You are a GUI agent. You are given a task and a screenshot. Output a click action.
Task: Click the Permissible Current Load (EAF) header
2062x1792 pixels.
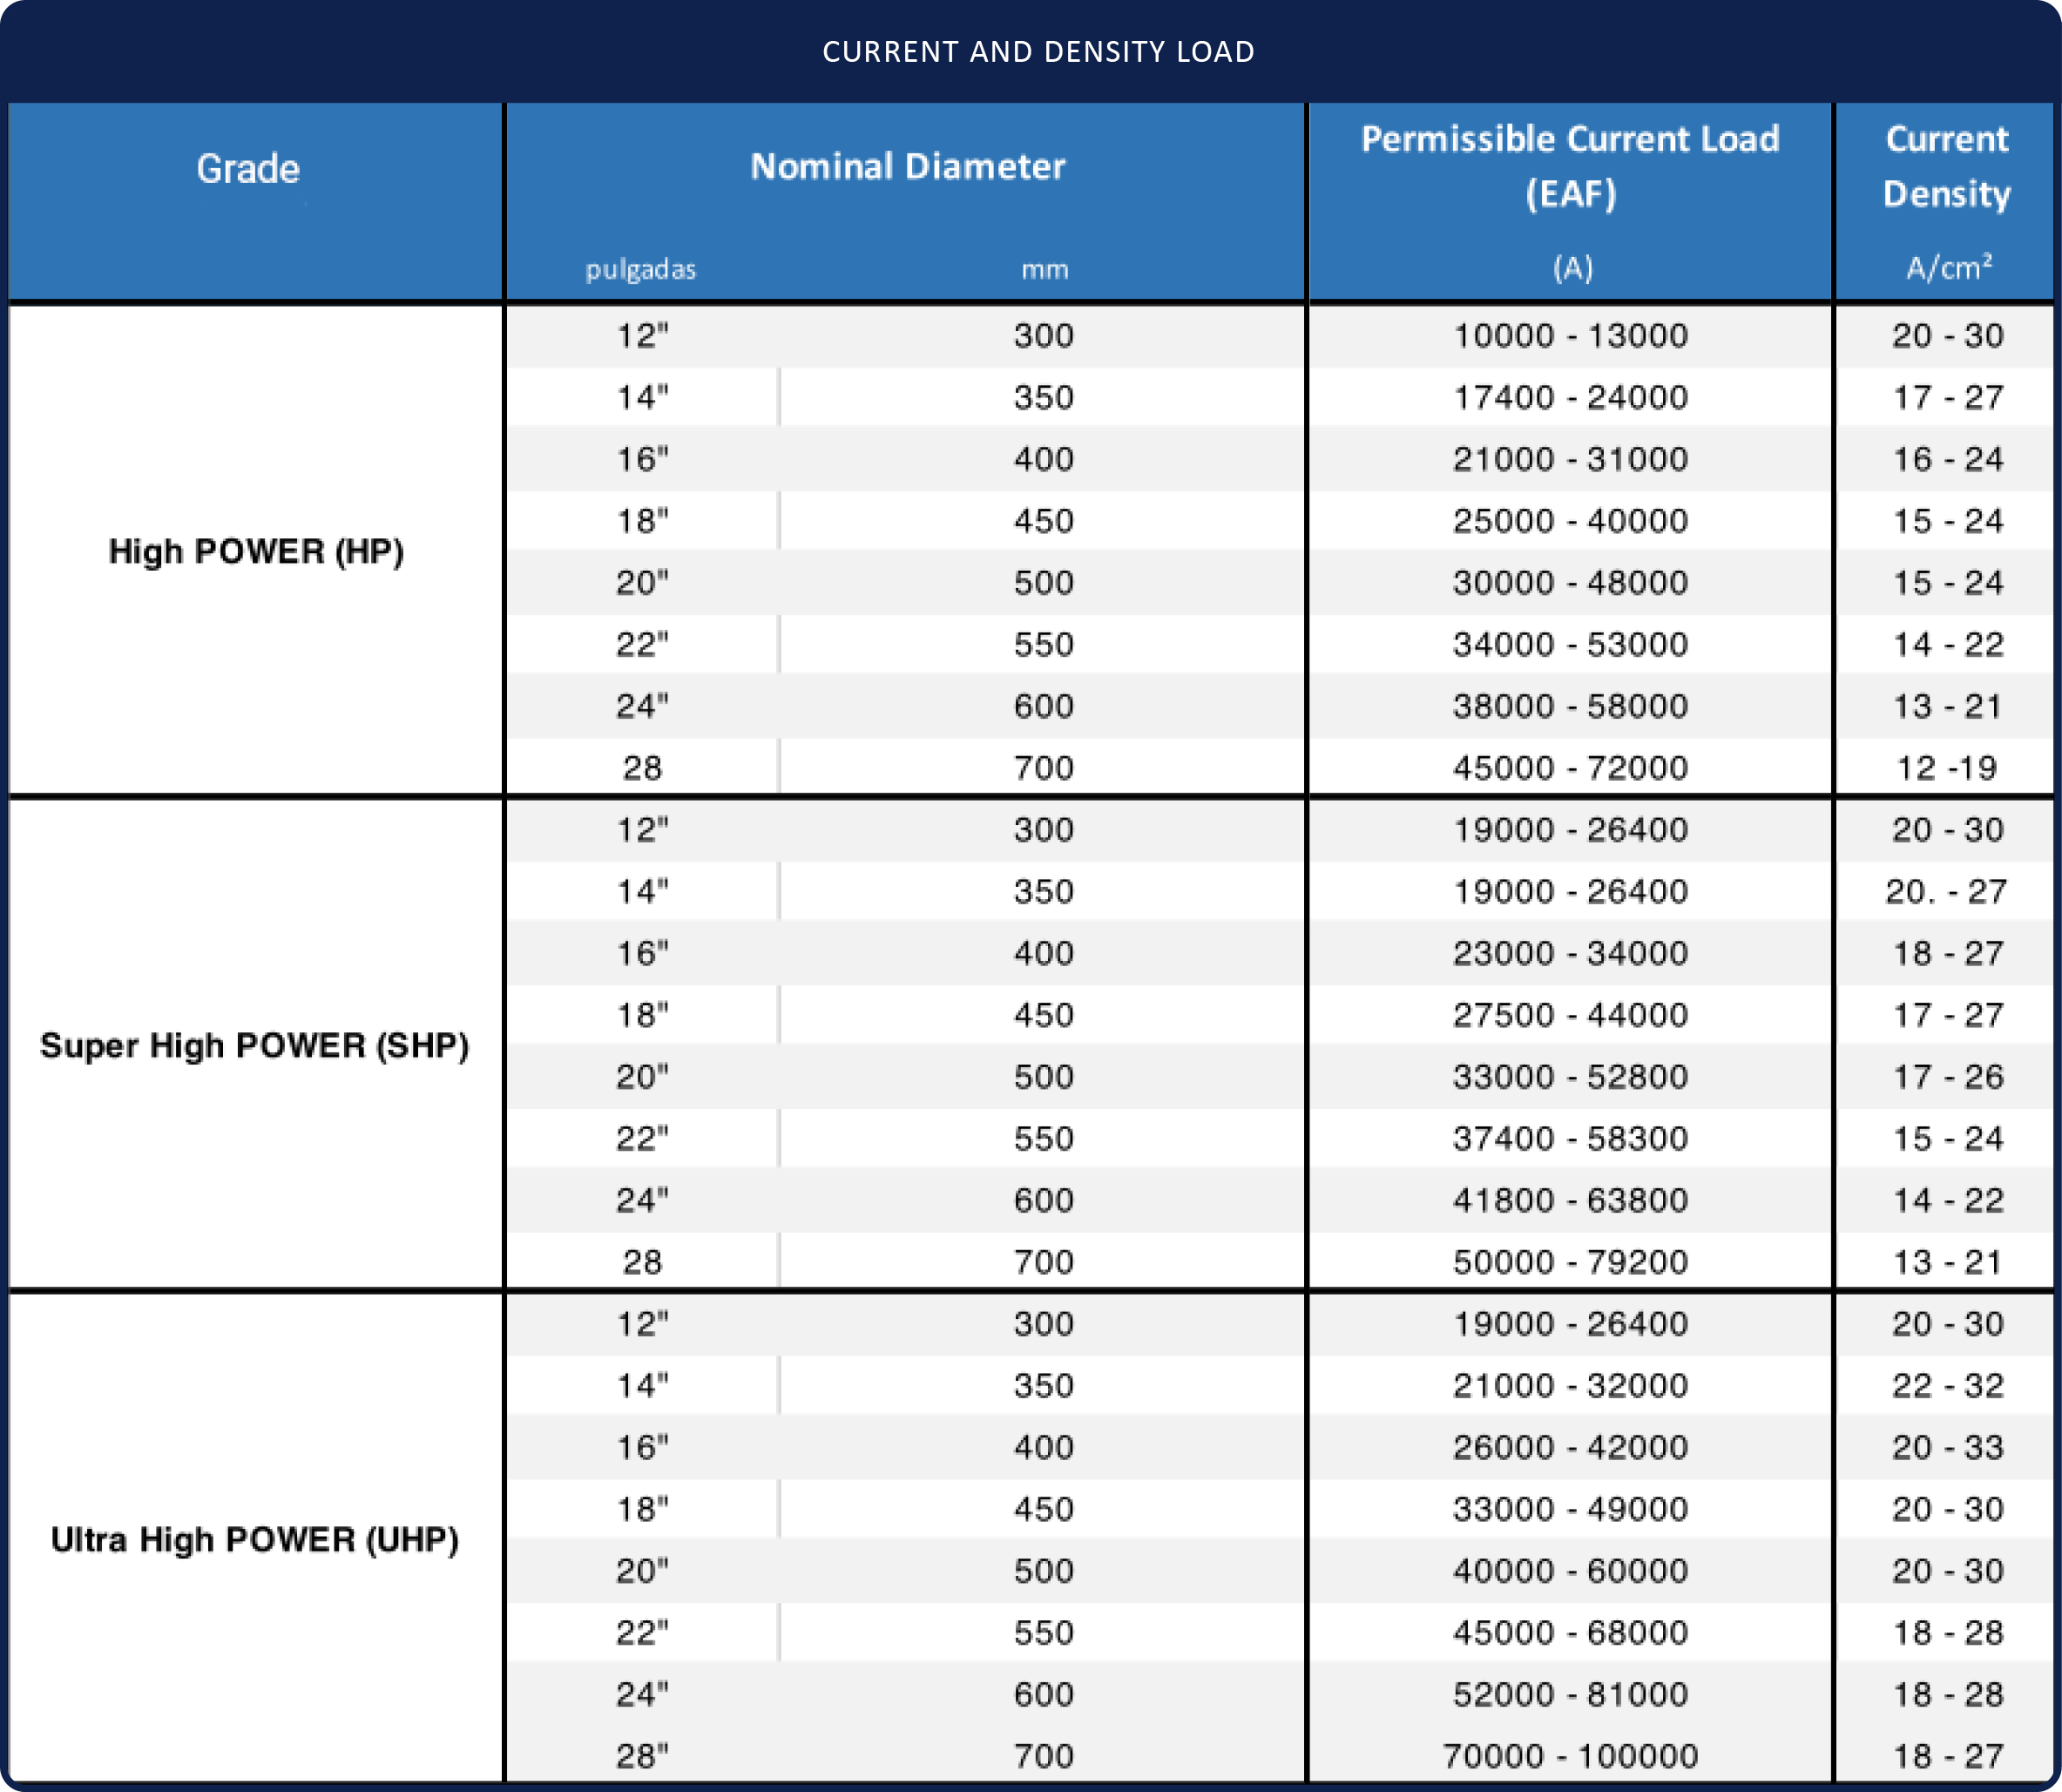tap(1570, 165)
